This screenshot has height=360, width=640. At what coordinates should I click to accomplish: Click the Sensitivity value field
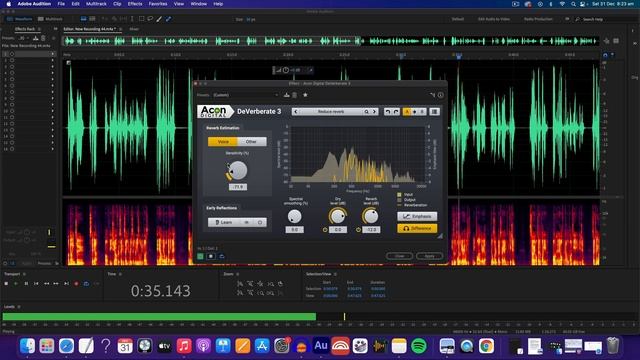pyautogui.click(x=238, y=187)
